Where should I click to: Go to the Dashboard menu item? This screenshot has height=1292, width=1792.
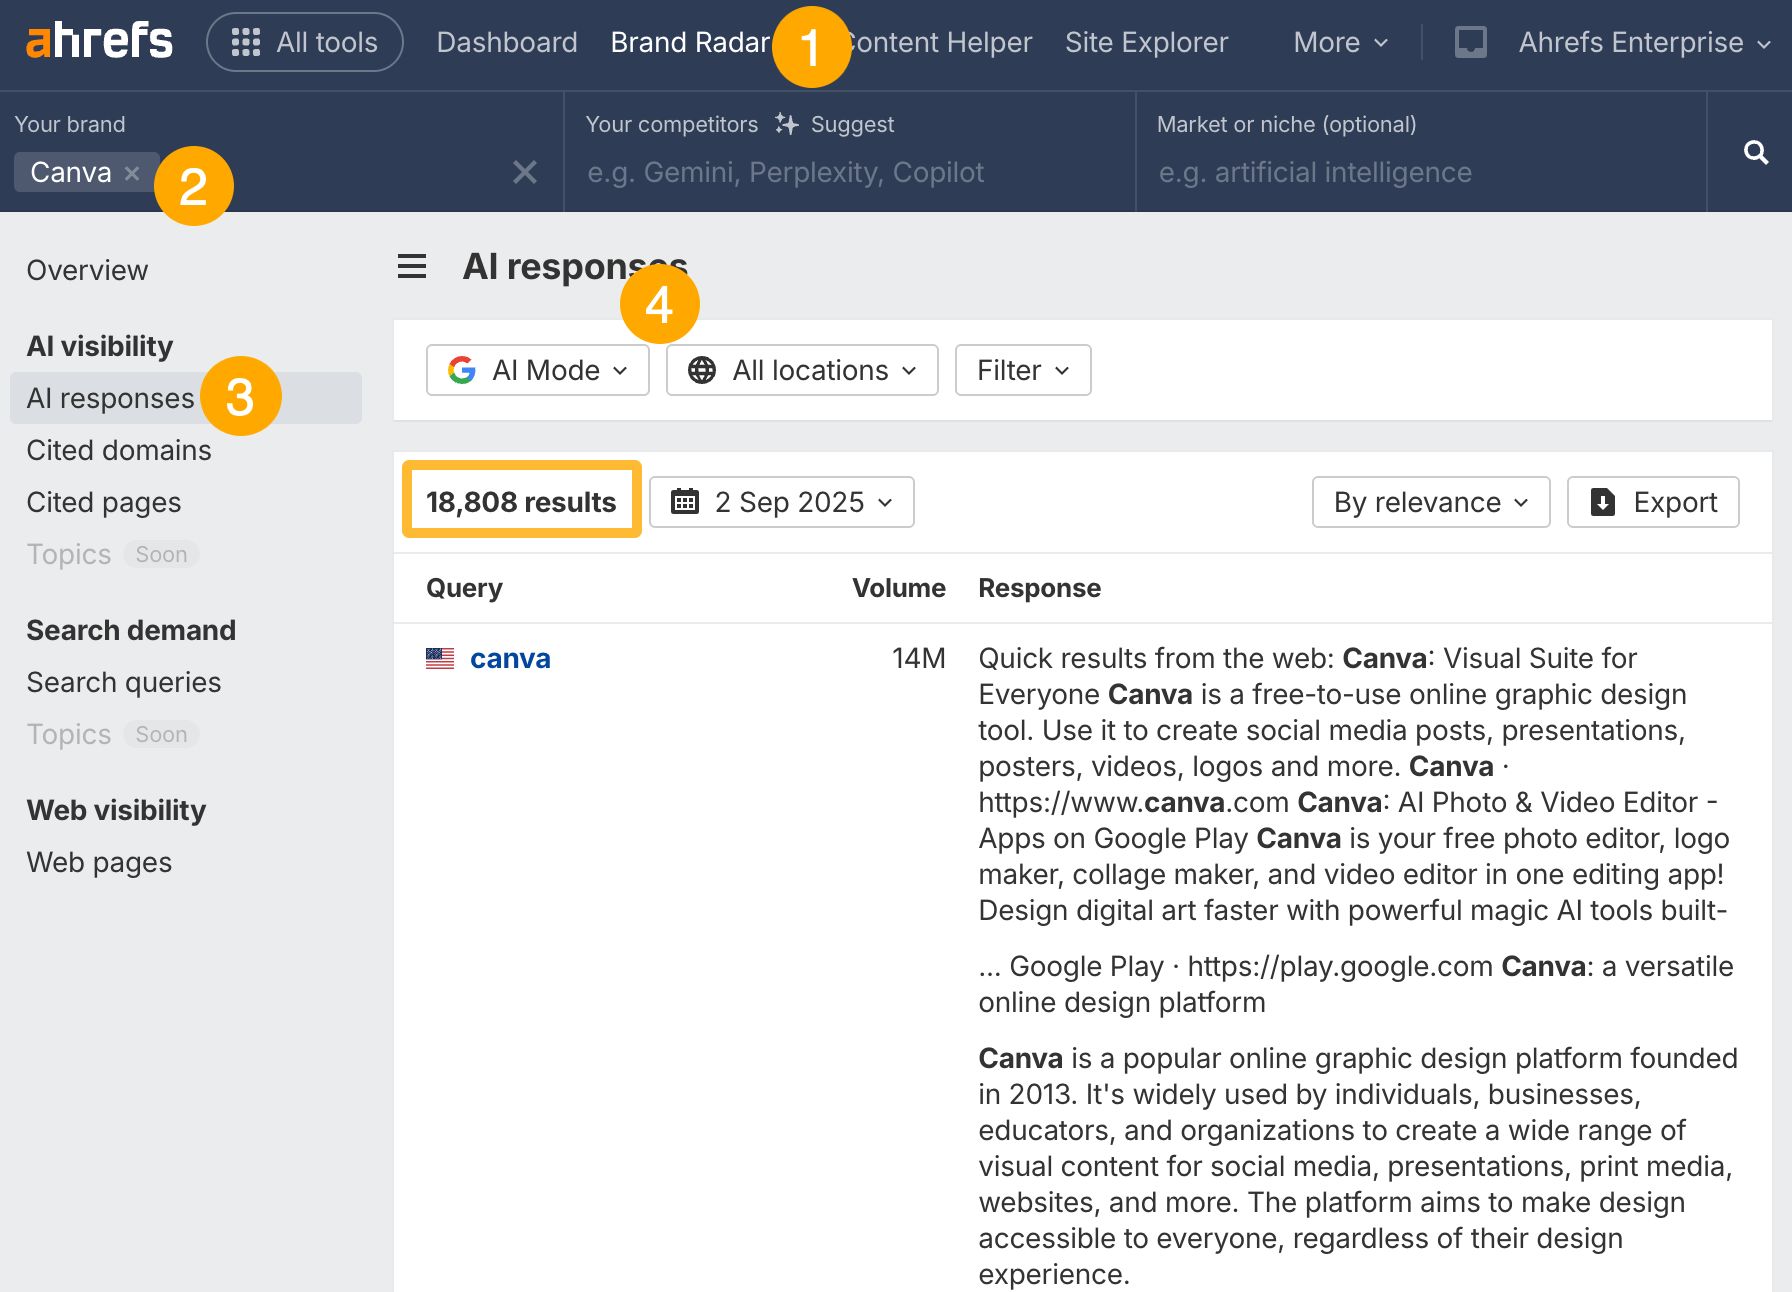tap(507, 42)
